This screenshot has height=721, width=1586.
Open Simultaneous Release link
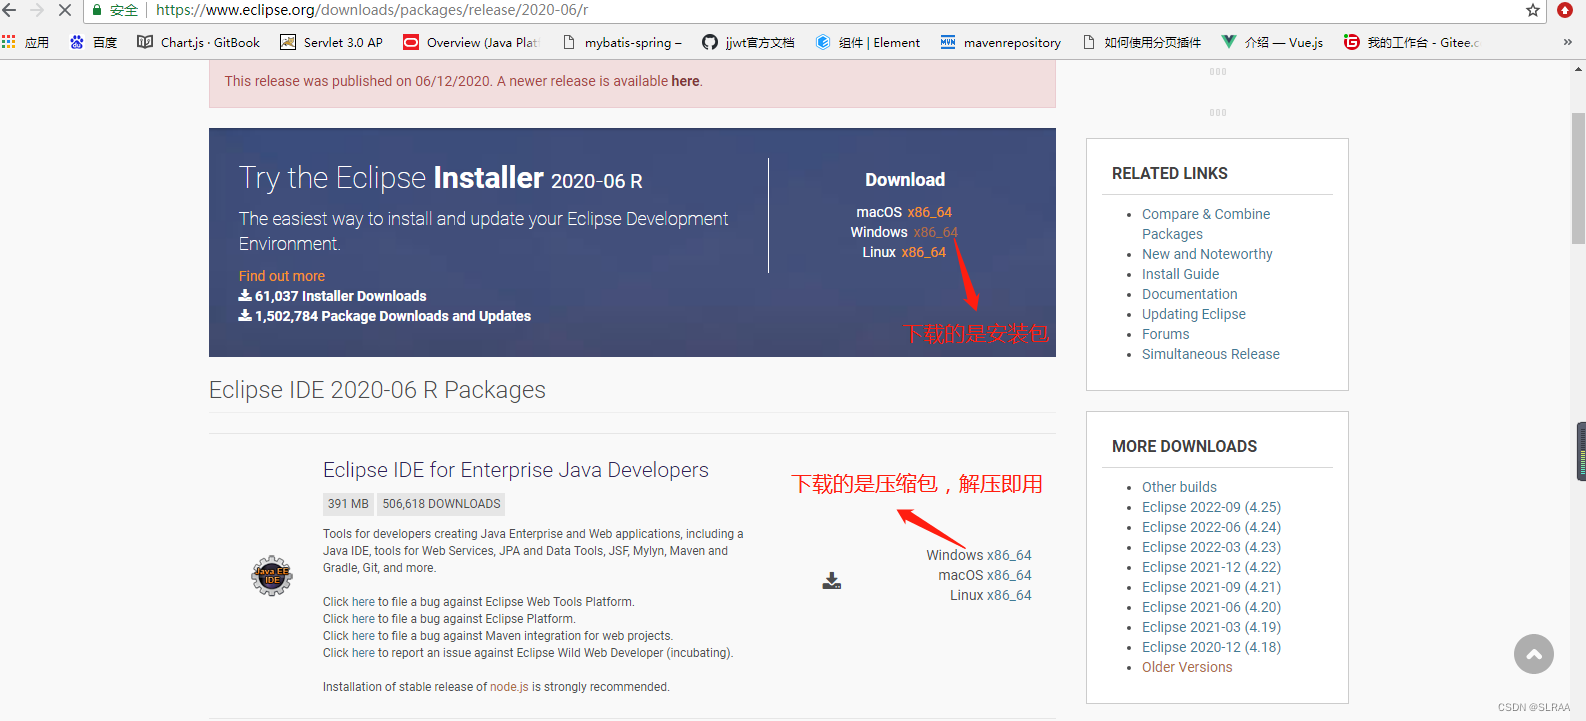pyautogui.click(x=1210, y=354)
